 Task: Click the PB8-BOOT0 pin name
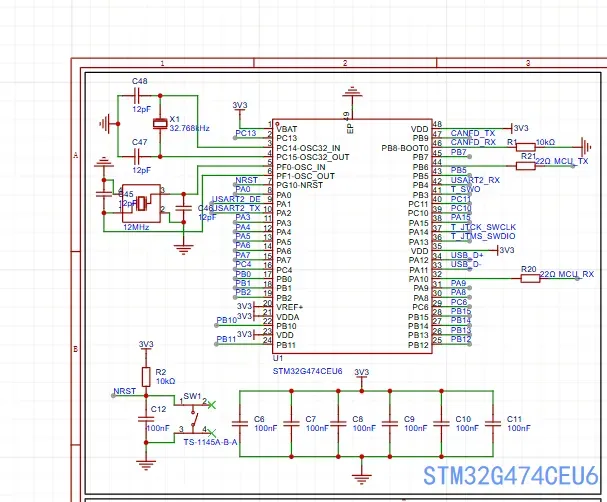405,148
